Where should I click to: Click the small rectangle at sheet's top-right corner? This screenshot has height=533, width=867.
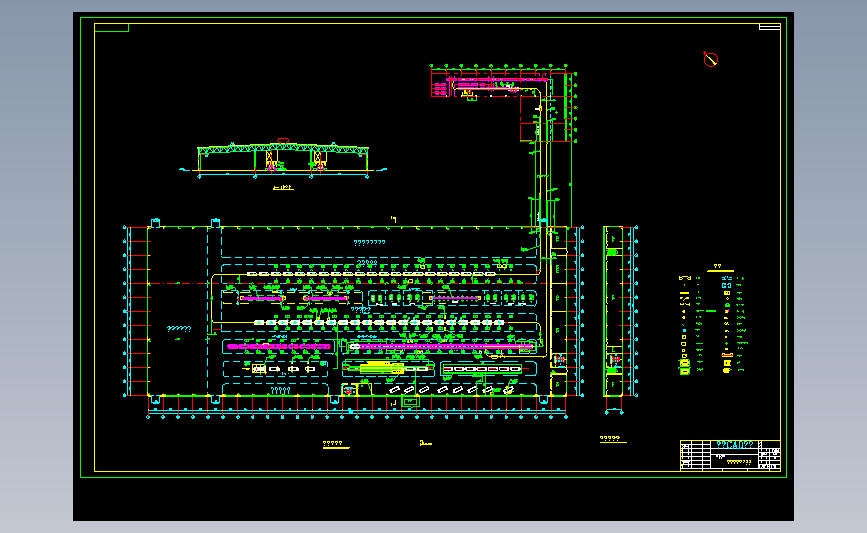(x=769, y=27)
